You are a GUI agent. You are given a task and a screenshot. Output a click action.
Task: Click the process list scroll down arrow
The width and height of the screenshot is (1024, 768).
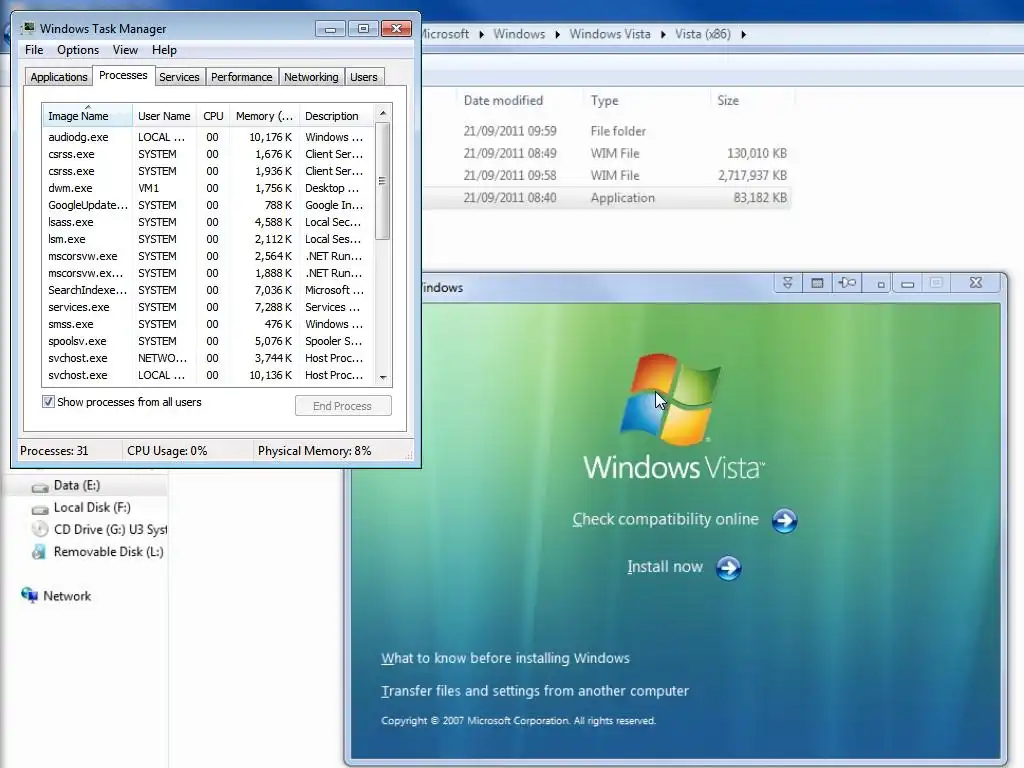coord(383,377)
